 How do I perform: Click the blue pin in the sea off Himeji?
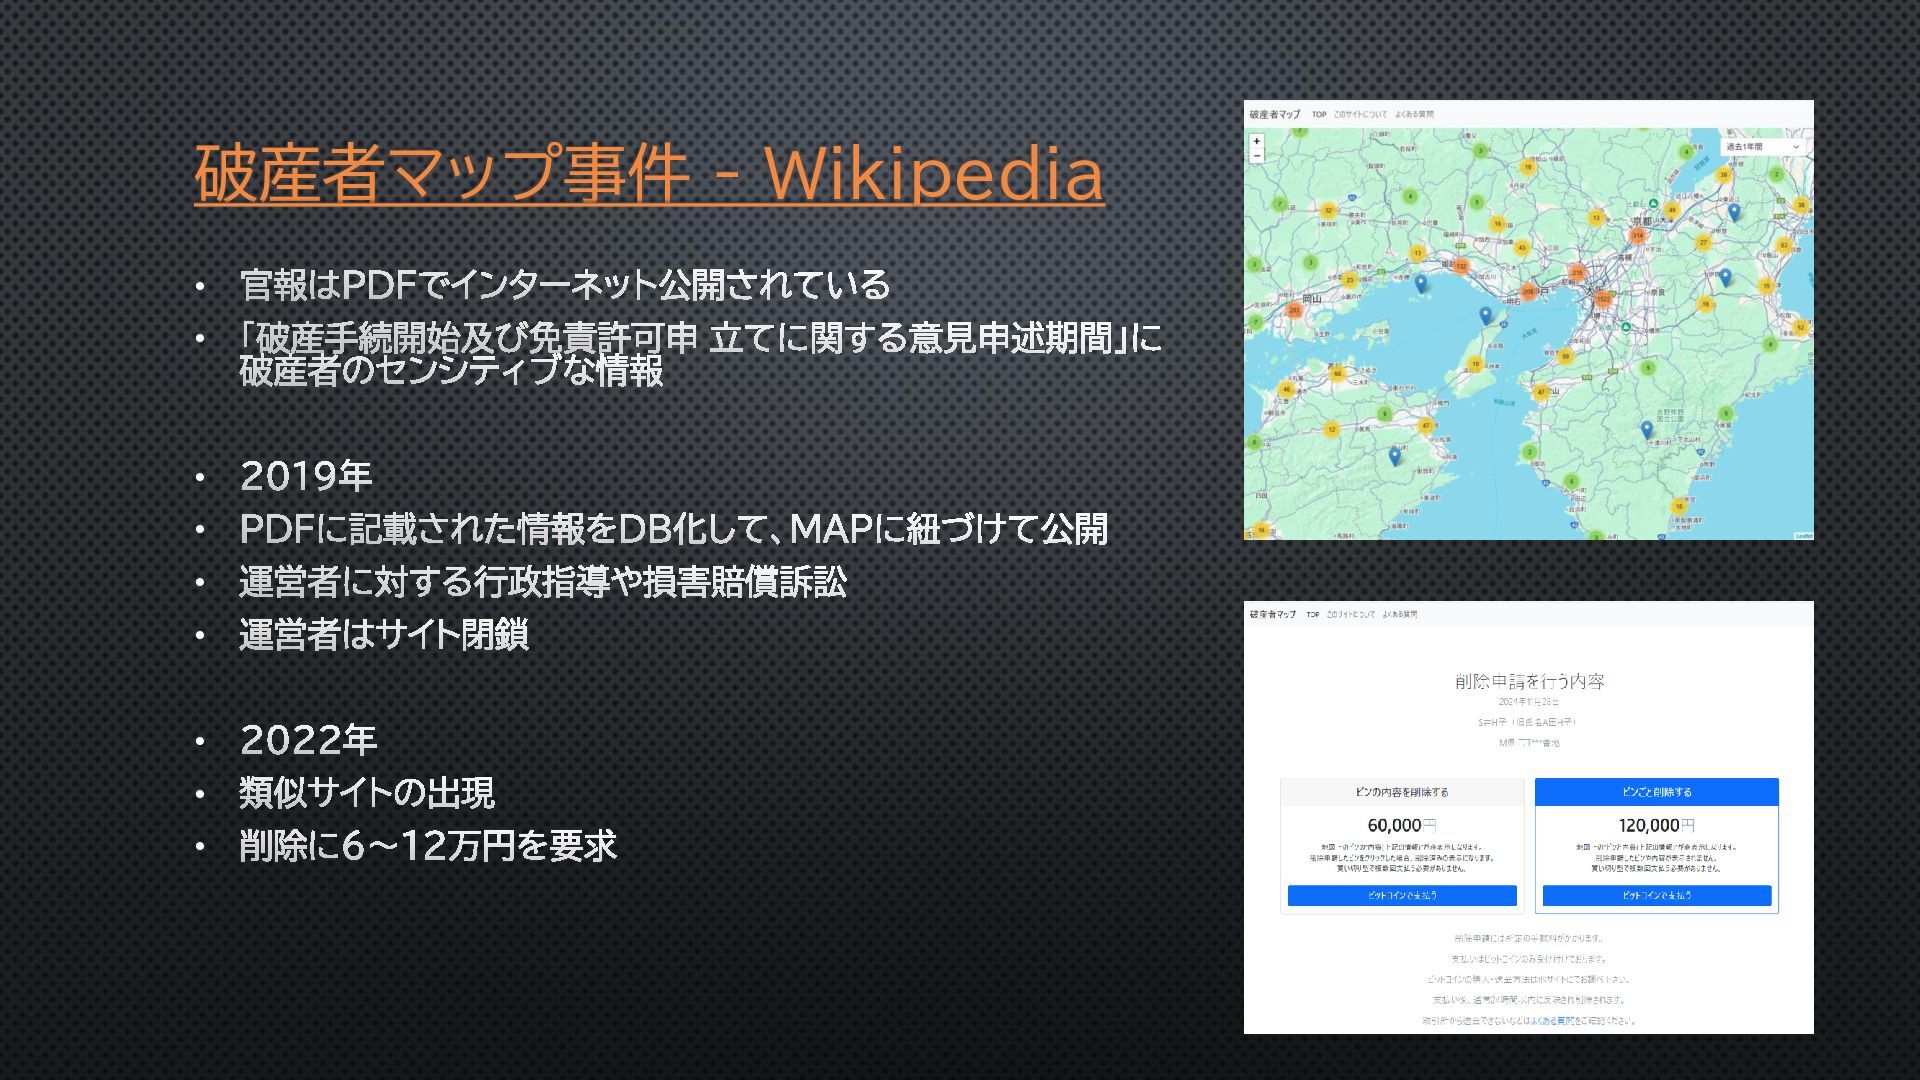coord(1421,283)
